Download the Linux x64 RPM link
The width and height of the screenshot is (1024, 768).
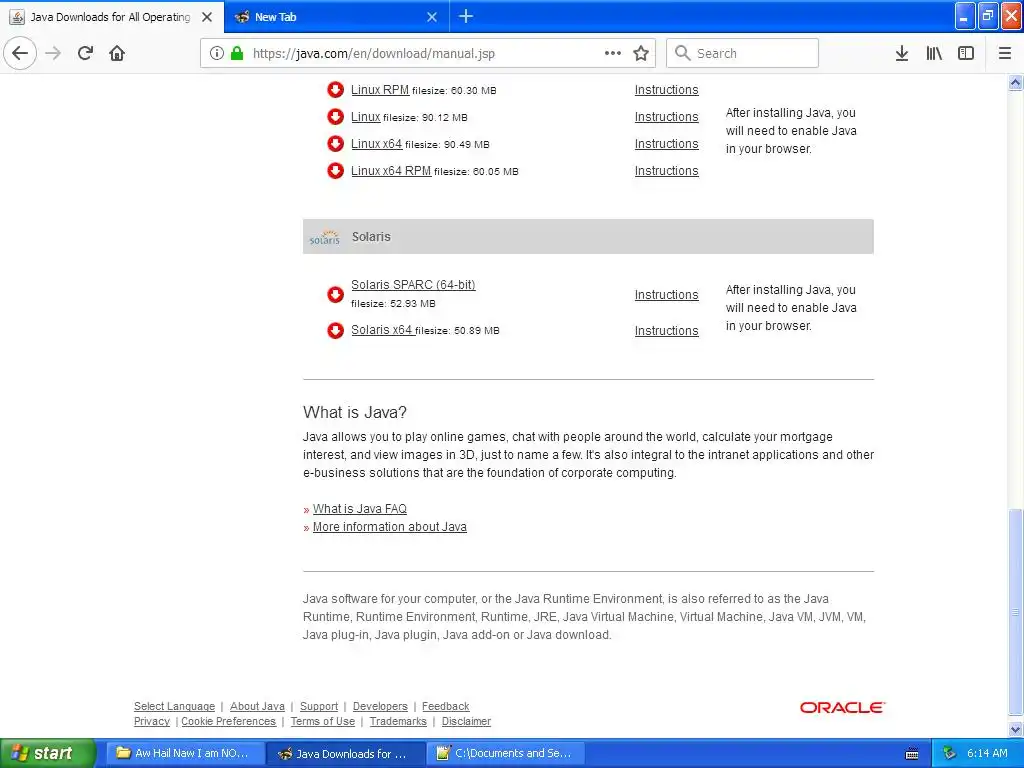391,170
